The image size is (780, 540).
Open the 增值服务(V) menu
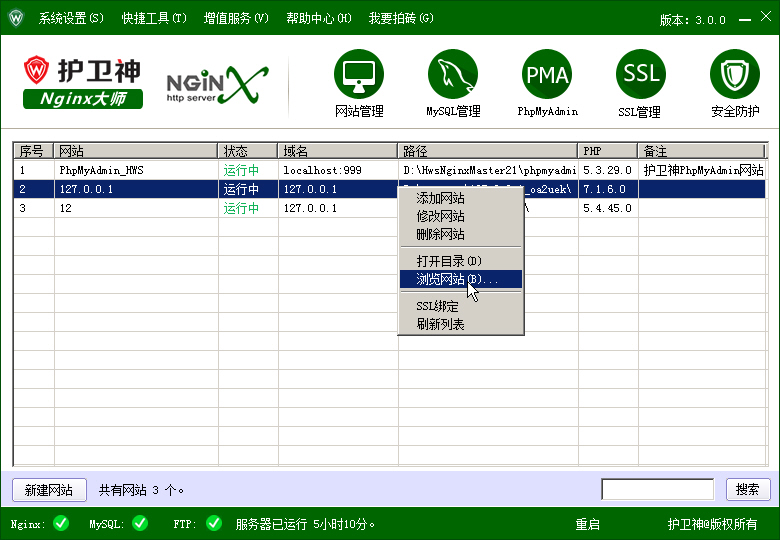coord(236,18)
